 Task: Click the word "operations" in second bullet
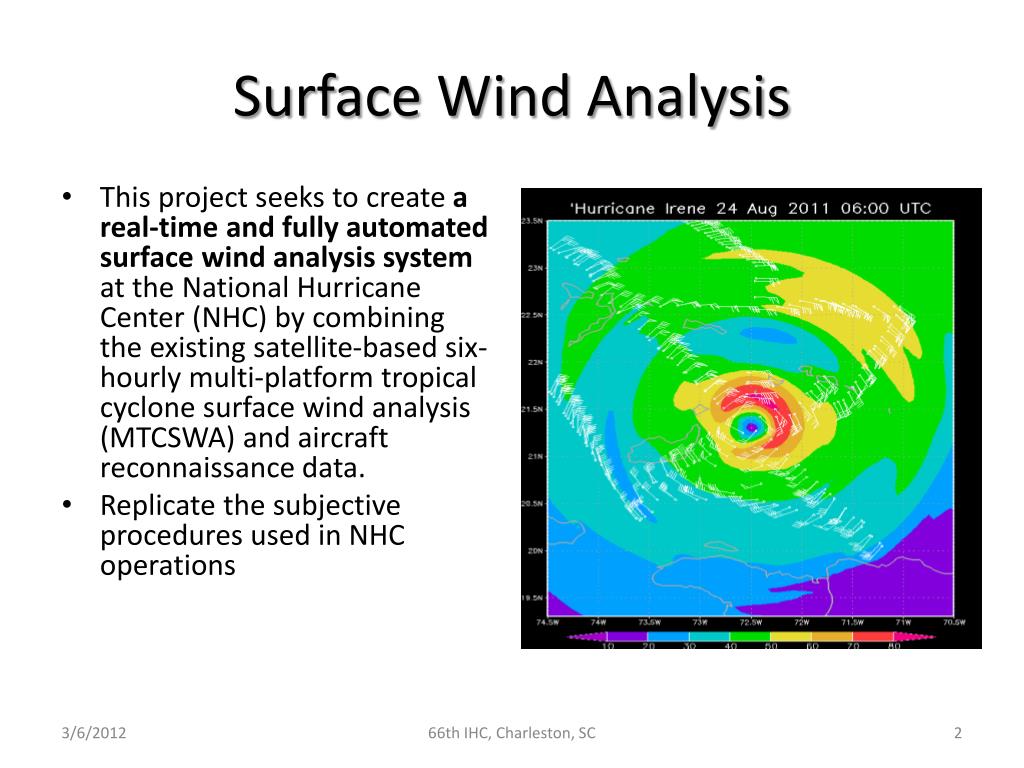pos(168,566)
